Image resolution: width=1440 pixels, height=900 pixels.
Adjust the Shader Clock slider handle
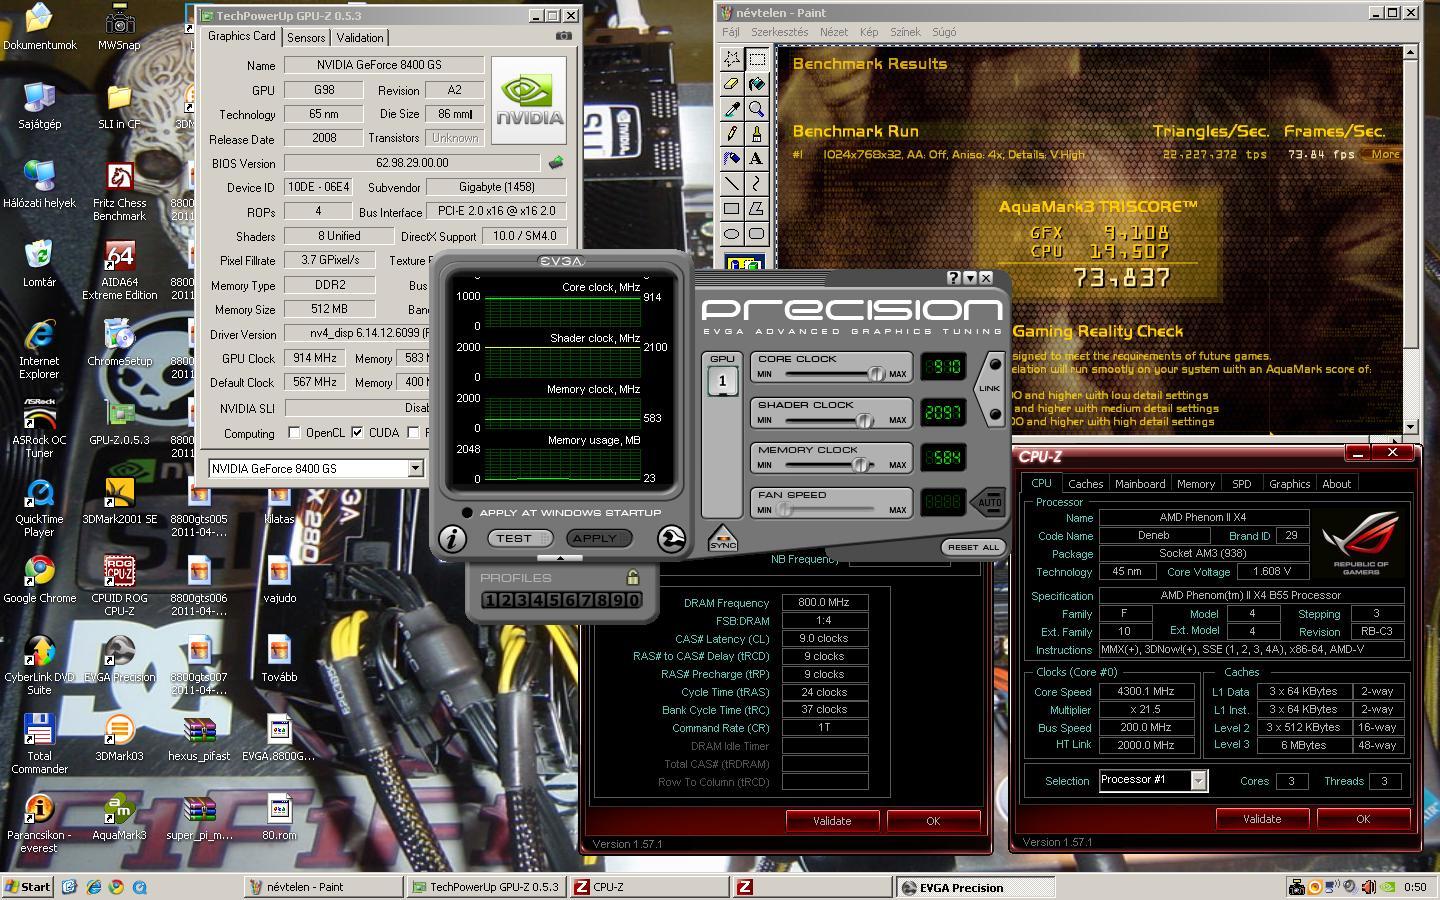864,420
